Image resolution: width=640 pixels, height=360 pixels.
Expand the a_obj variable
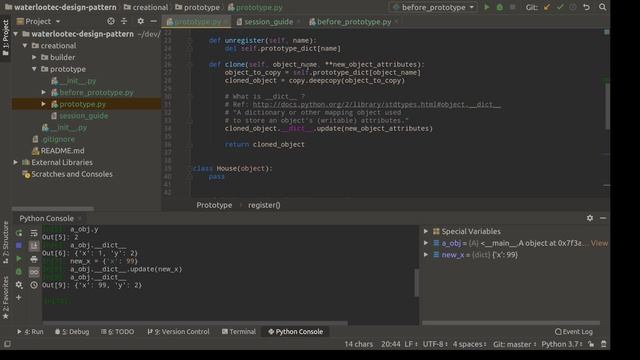(426, 243)
